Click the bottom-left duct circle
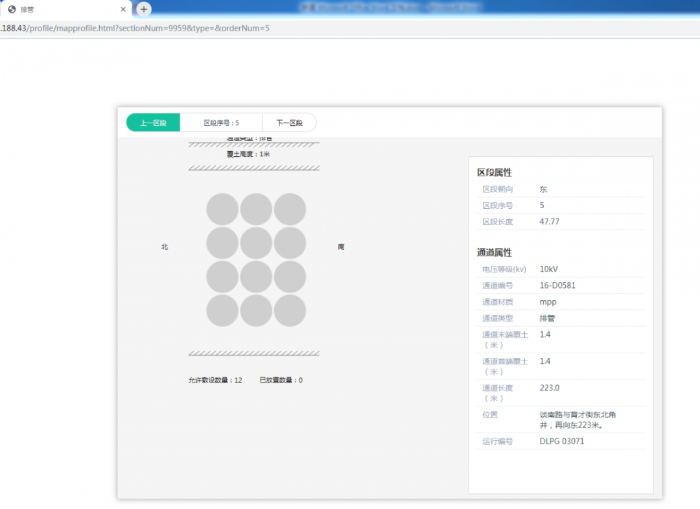 click(222, 311)
